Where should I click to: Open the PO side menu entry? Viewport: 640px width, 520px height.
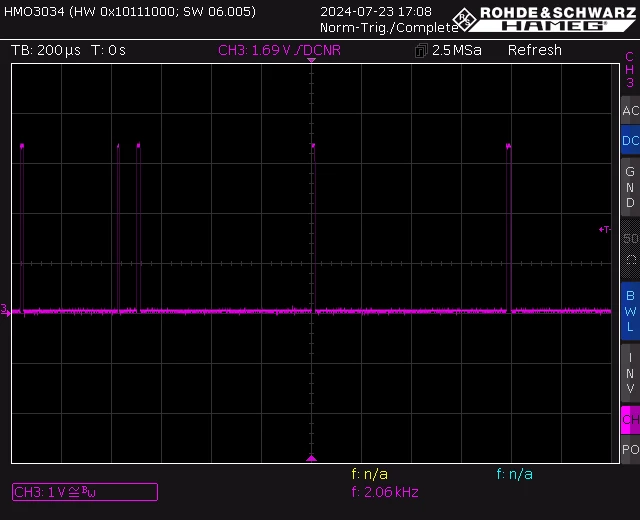point(631,449)
